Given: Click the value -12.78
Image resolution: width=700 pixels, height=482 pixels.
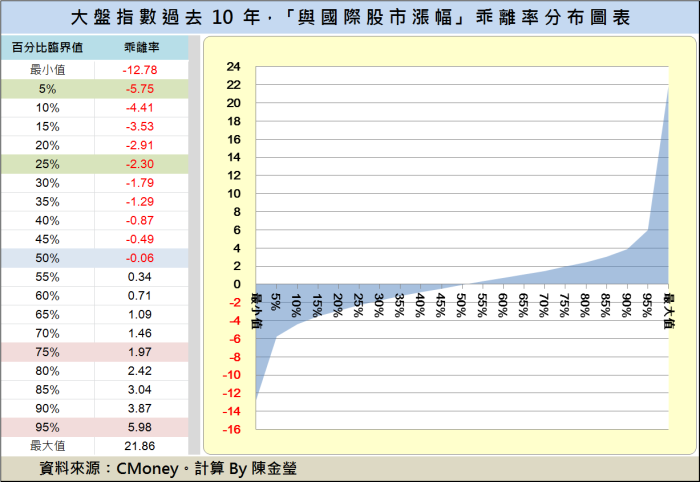Looking at the screenshot, I should point(140,70).
